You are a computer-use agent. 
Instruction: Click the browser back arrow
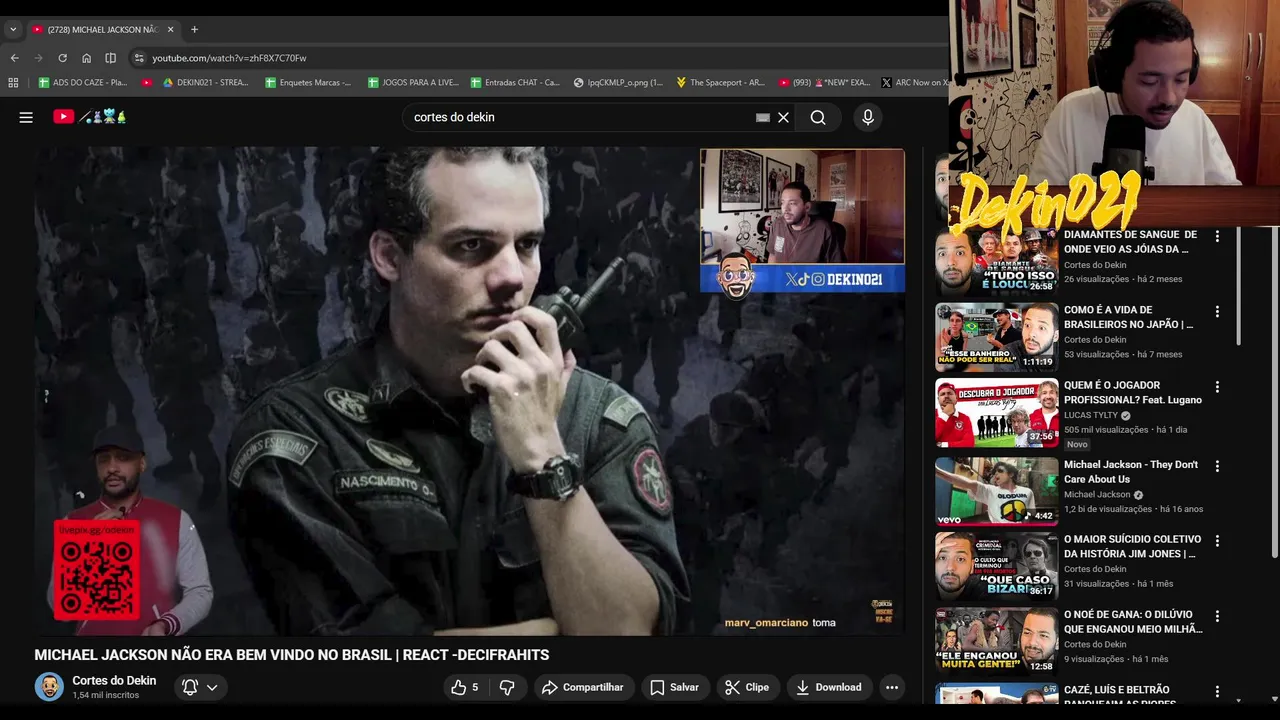pyautogui.click(x=14, y=58)
